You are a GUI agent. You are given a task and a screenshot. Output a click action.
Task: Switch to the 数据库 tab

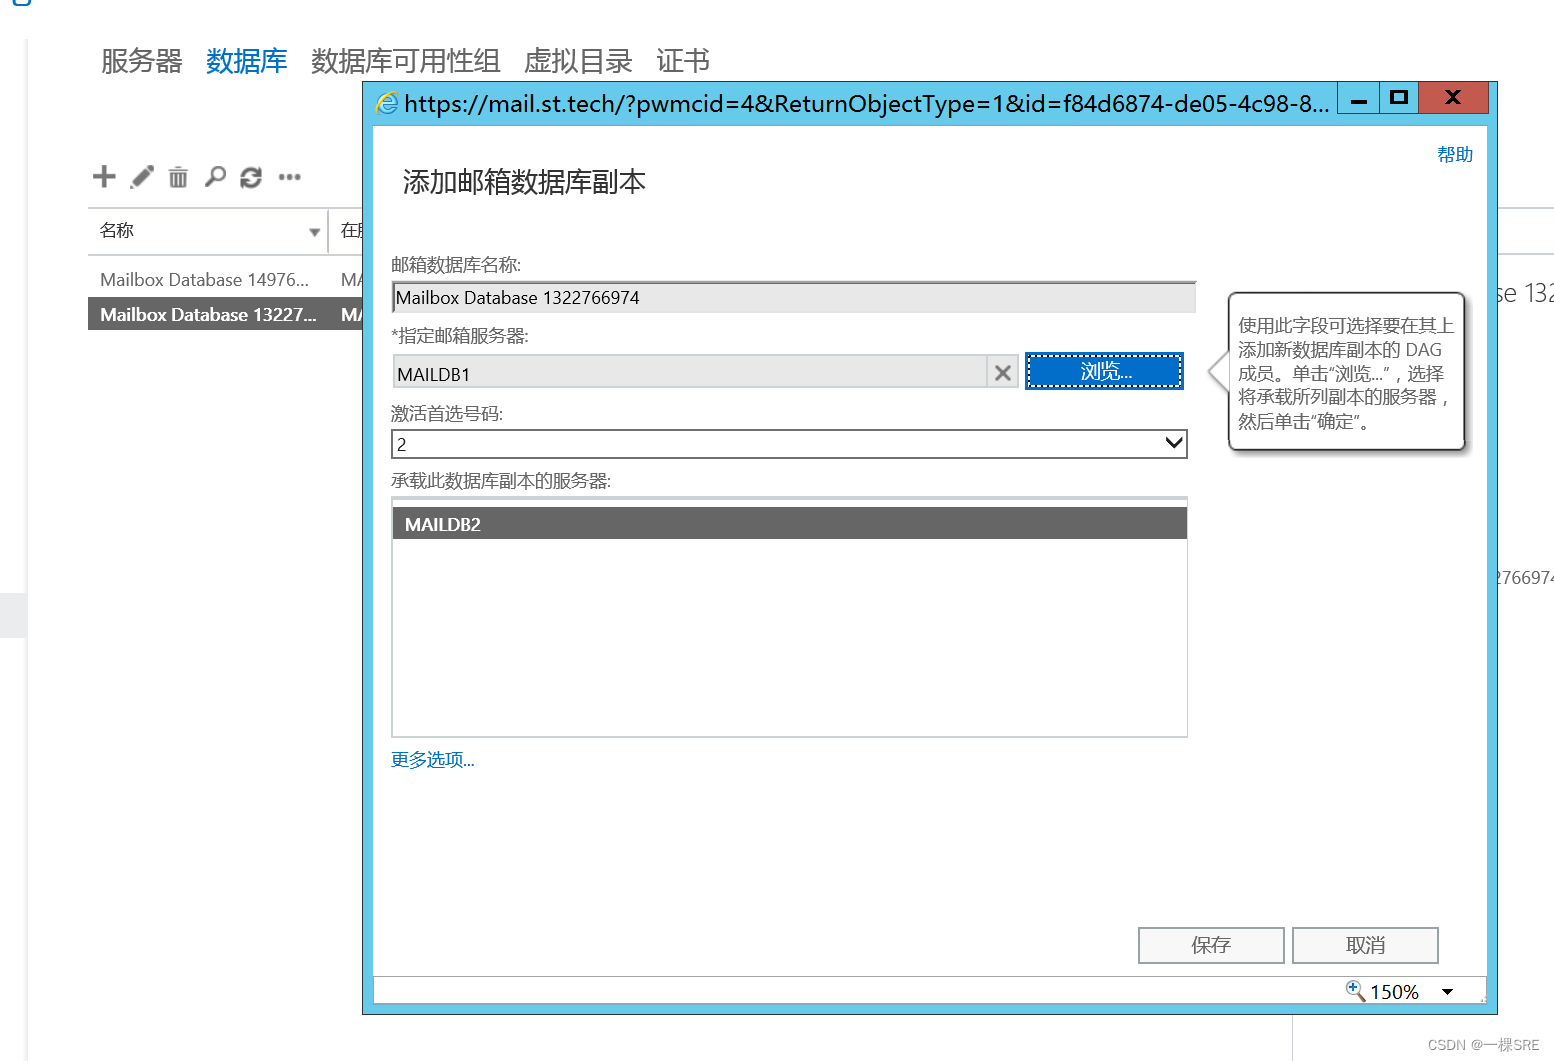(x=246, y=61)
